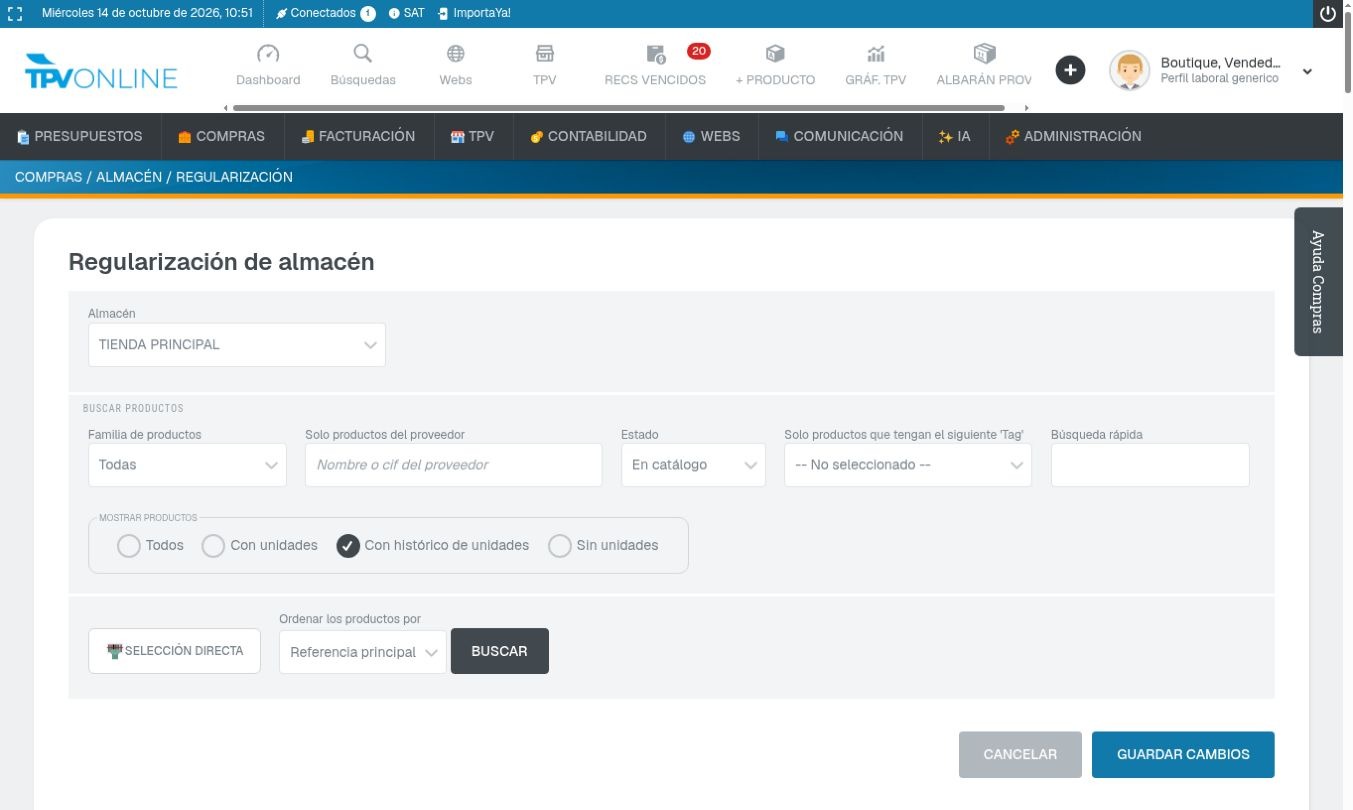
Task: Click 'Boutique, Vended...' user name
Action: pos(1221,63)
